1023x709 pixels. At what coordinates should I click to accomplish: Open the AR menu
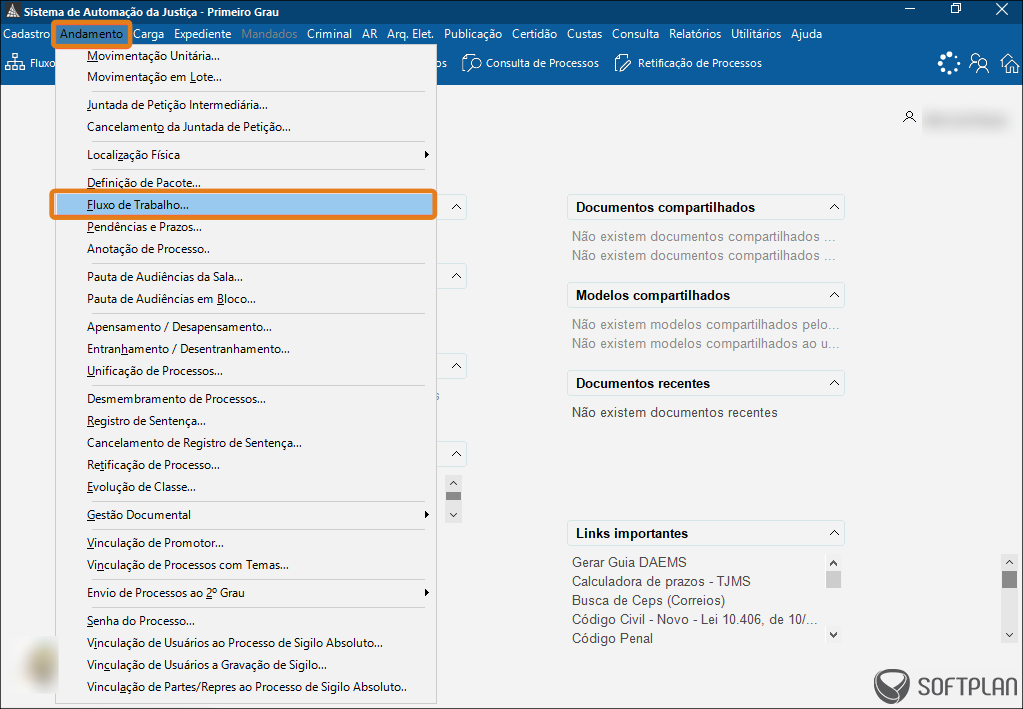pos(369,34)
